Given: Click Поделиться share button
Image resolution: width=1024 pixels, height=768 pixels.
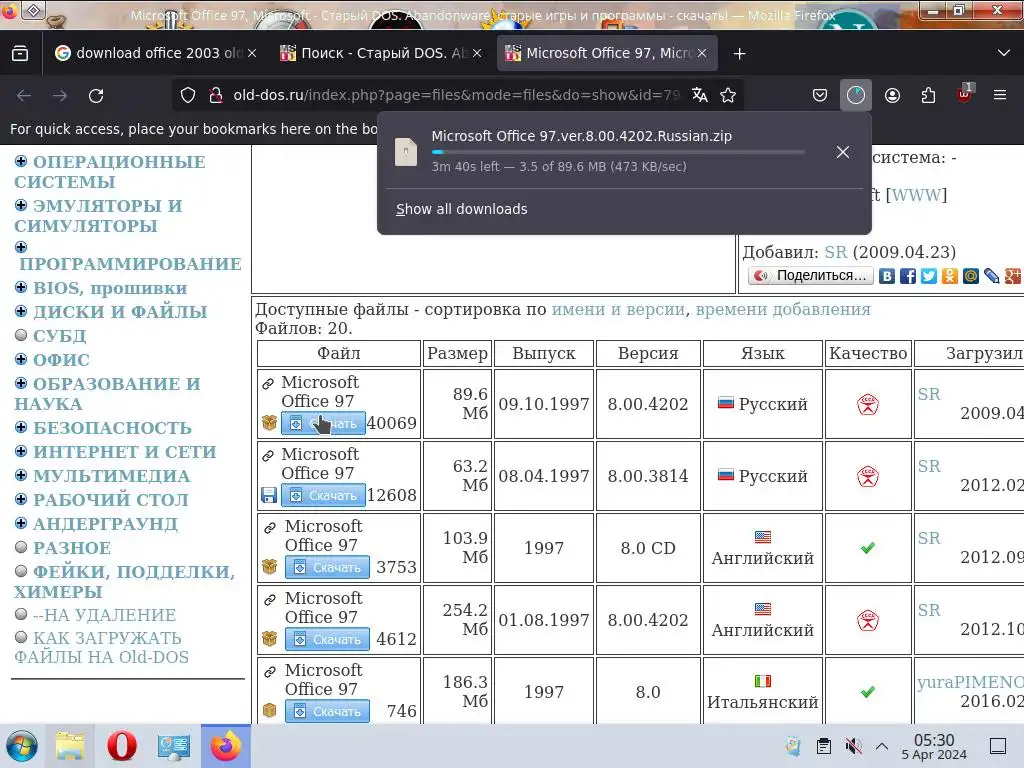Looking at the screenshot, I should [810, 276].
